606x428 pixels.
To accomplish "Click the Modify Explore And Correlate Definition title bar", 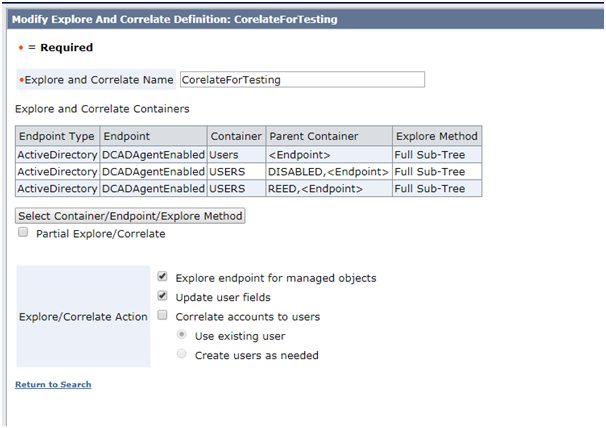I will pyautogui.click(x=305, y=19).
